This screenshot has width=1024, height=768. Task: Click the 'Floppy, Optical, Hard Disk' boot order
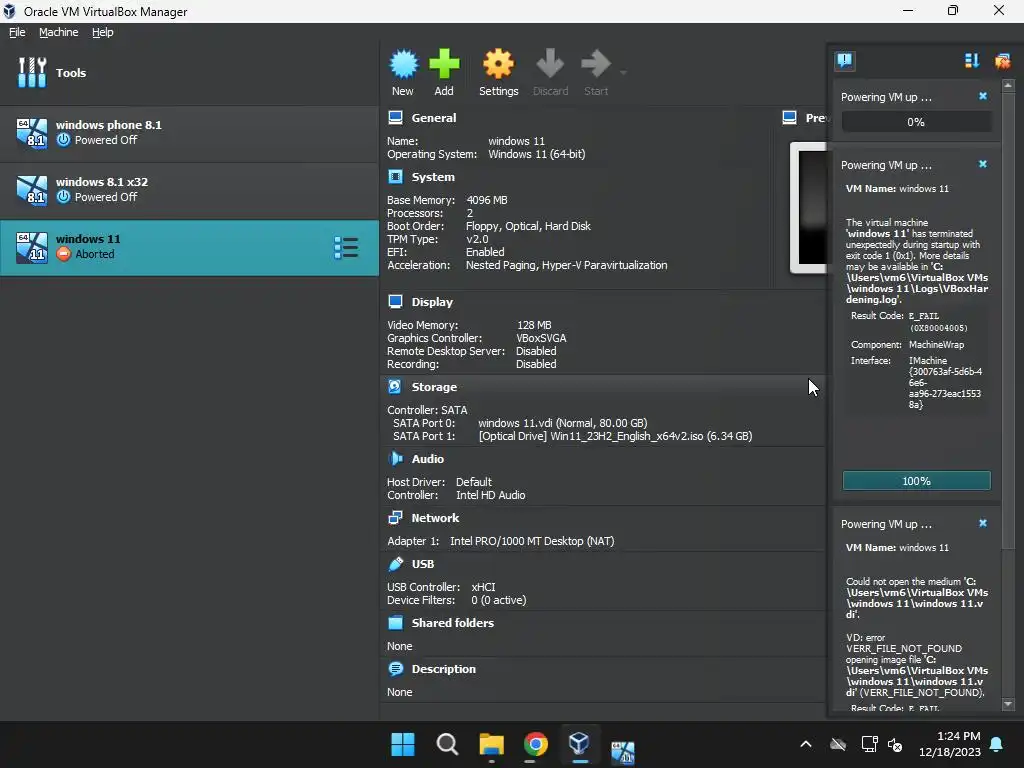[x=528, y=226]
